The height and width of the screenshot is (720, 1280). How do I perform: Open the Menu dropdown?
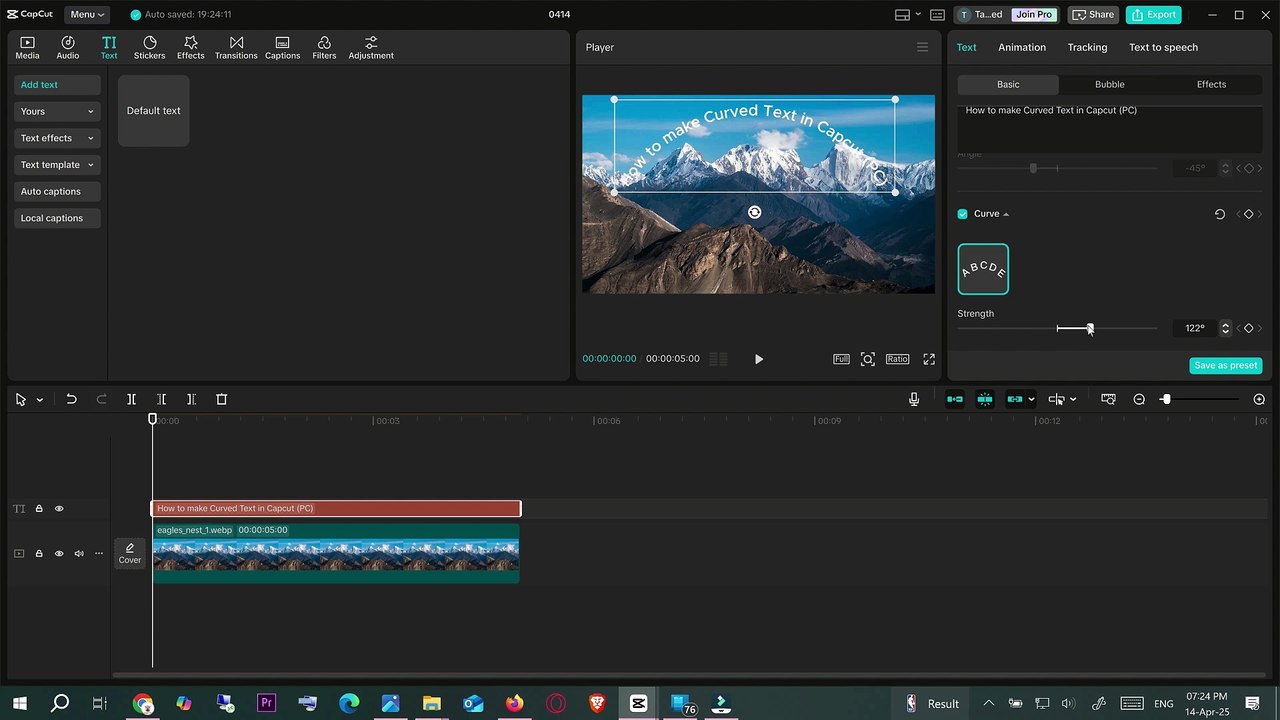[x=87, y=15]
